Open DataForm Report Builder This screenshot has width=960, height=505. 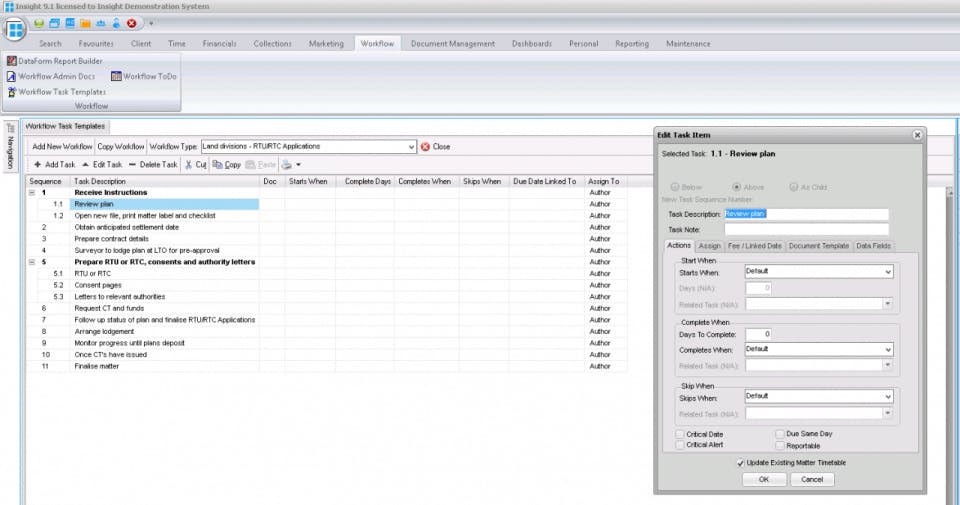point(54,61)
